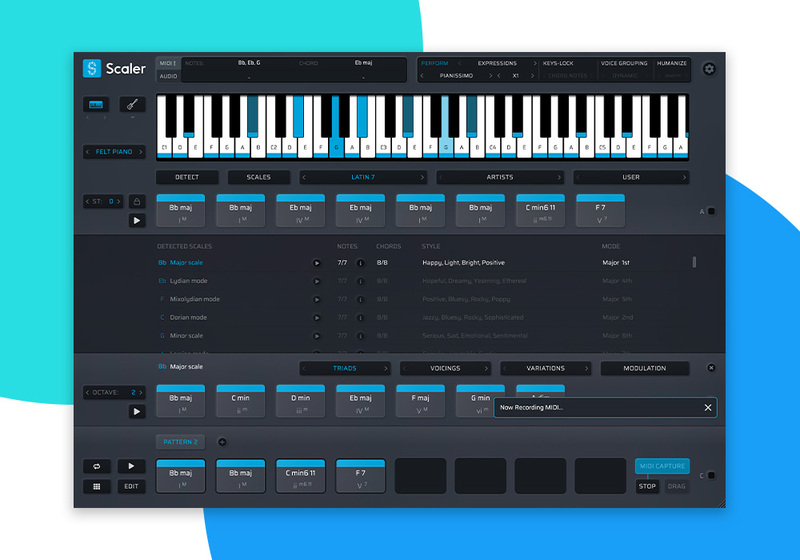This screenshot has height=560, width=800.
Task: Open the info icon for Lydian mode
Action: (360, 282)
